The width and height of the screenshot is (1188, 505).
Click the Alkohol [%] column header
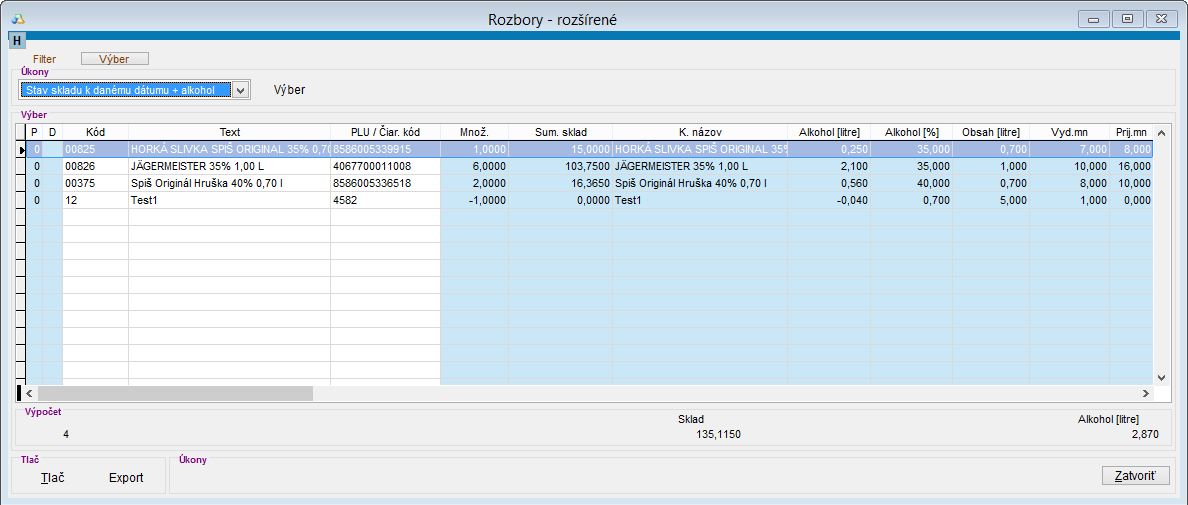click(x=910, y=132)
